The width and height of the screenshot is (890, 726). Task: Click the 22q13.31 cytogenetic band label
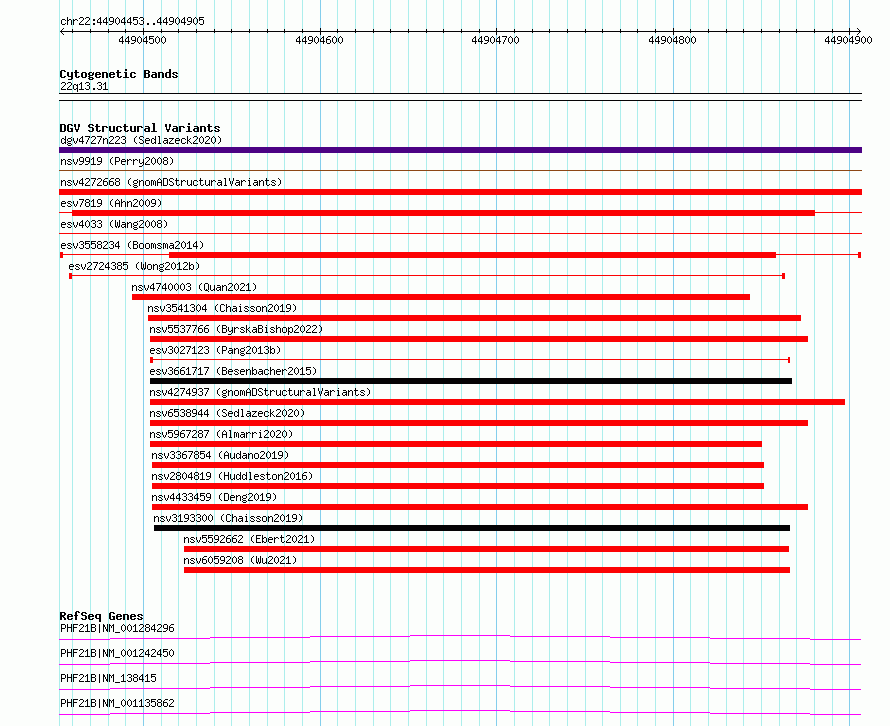pos(84,86)
